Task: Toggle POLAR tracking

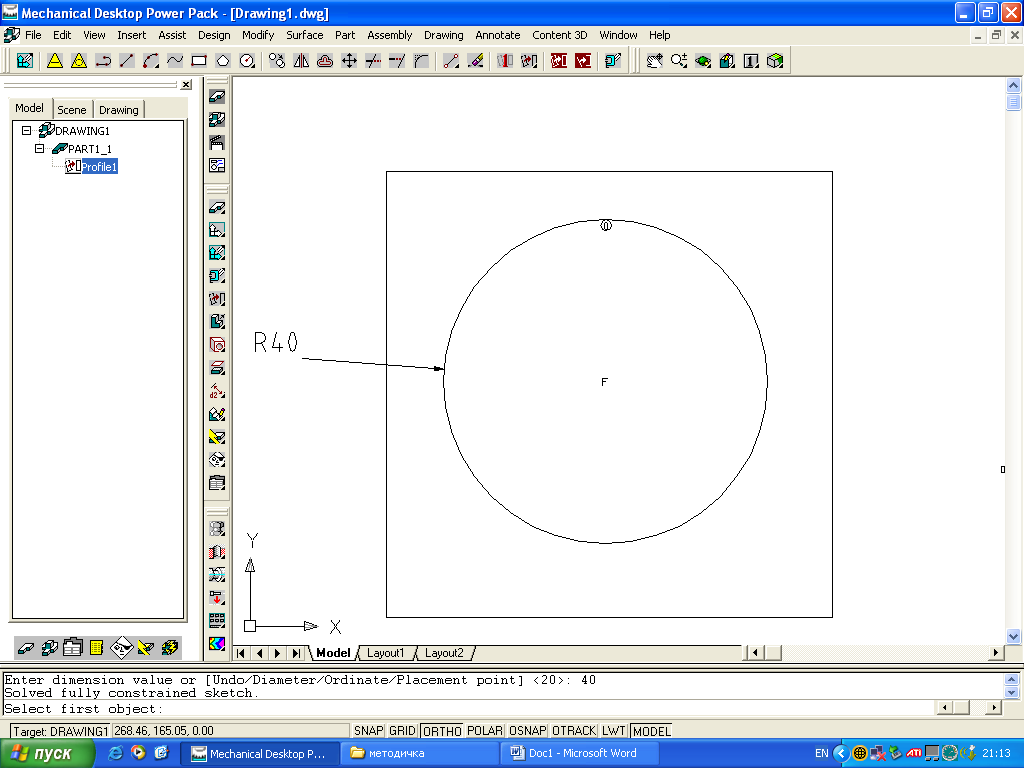Action: point(485,731)
